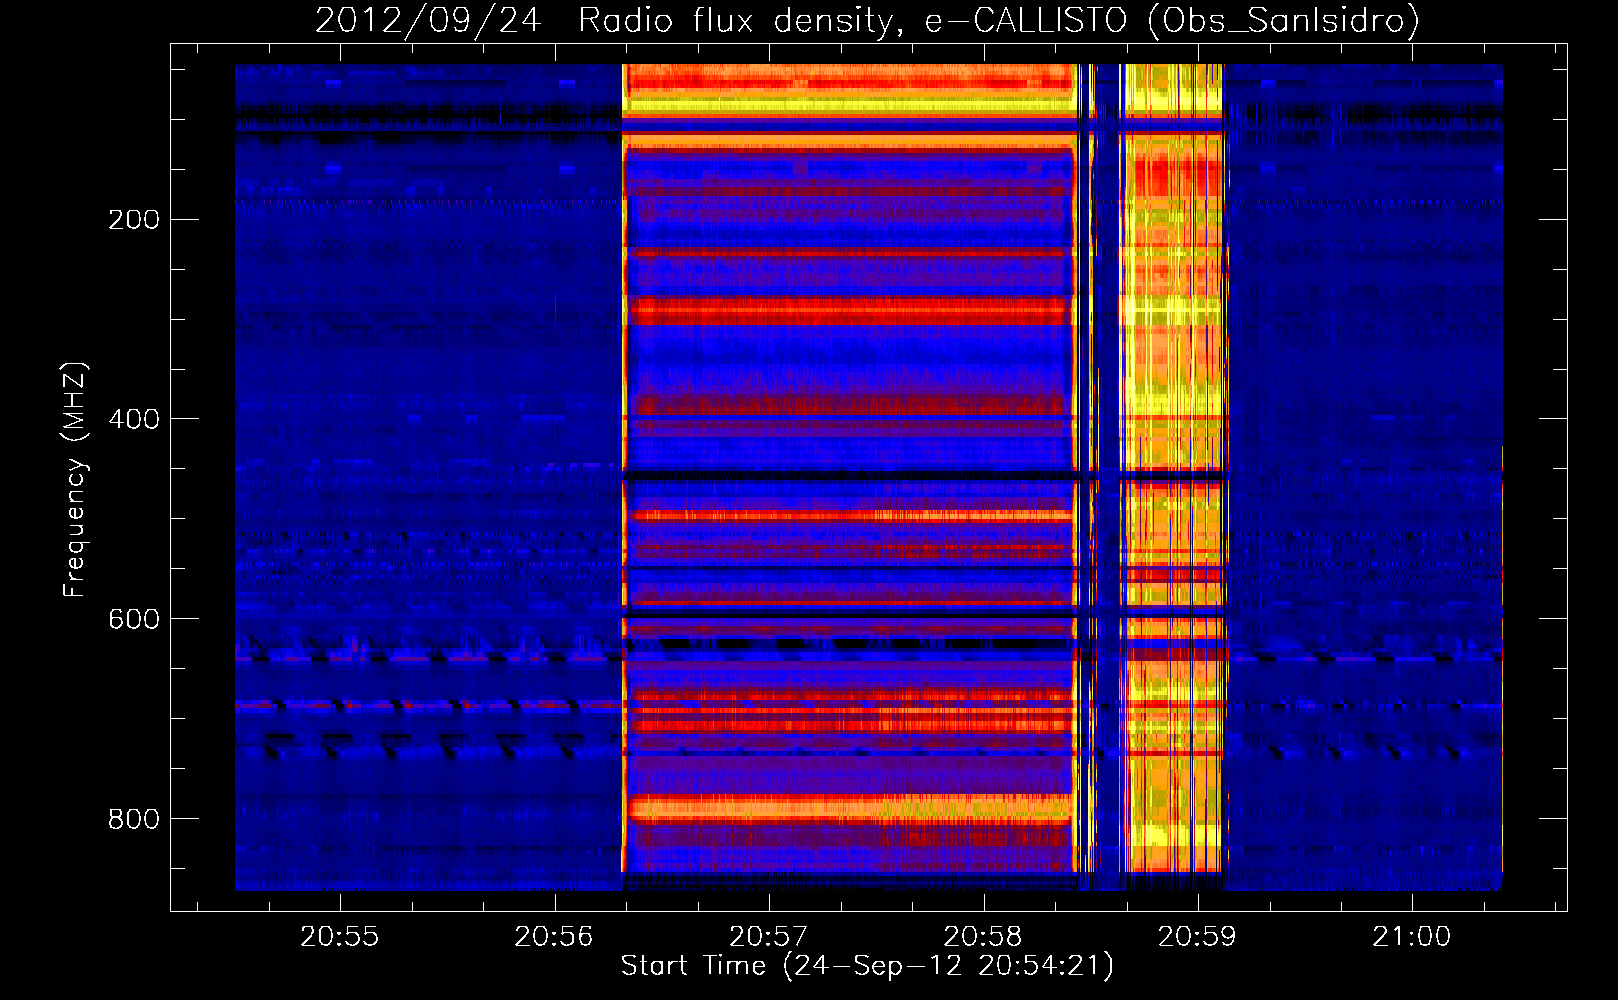Click the 20:55 time tick label
This screenshot has height=1000, width=1618.
coord(340,937)
